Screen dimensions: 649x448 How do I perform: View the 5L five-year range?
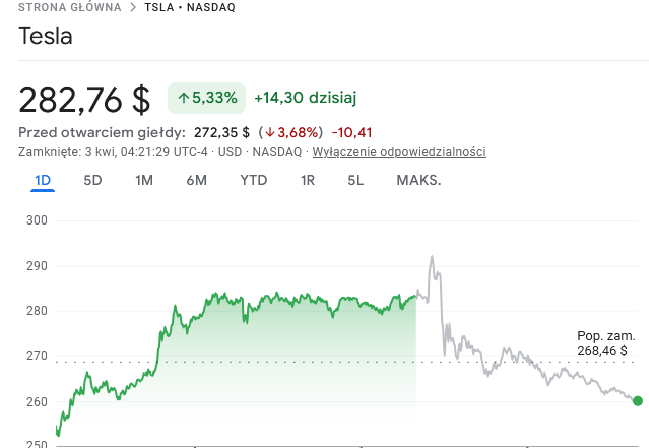coord(356,181)
